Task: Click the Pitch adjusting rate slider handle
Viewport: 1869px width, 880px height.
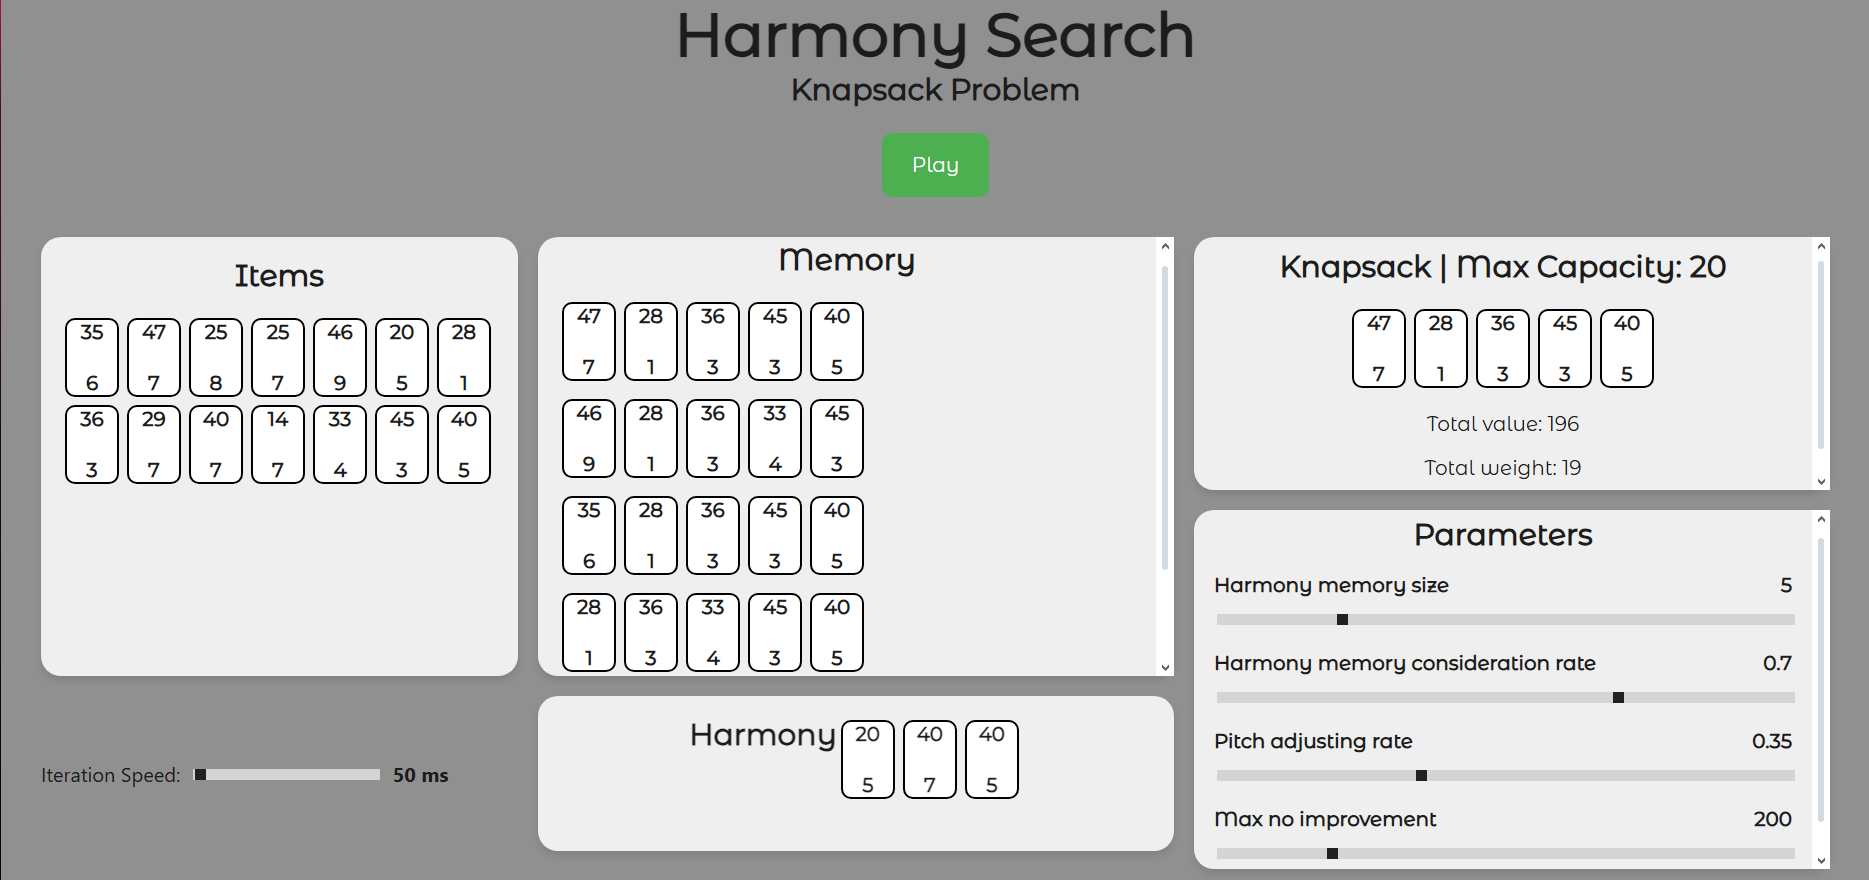Action: coord(1421,776)
